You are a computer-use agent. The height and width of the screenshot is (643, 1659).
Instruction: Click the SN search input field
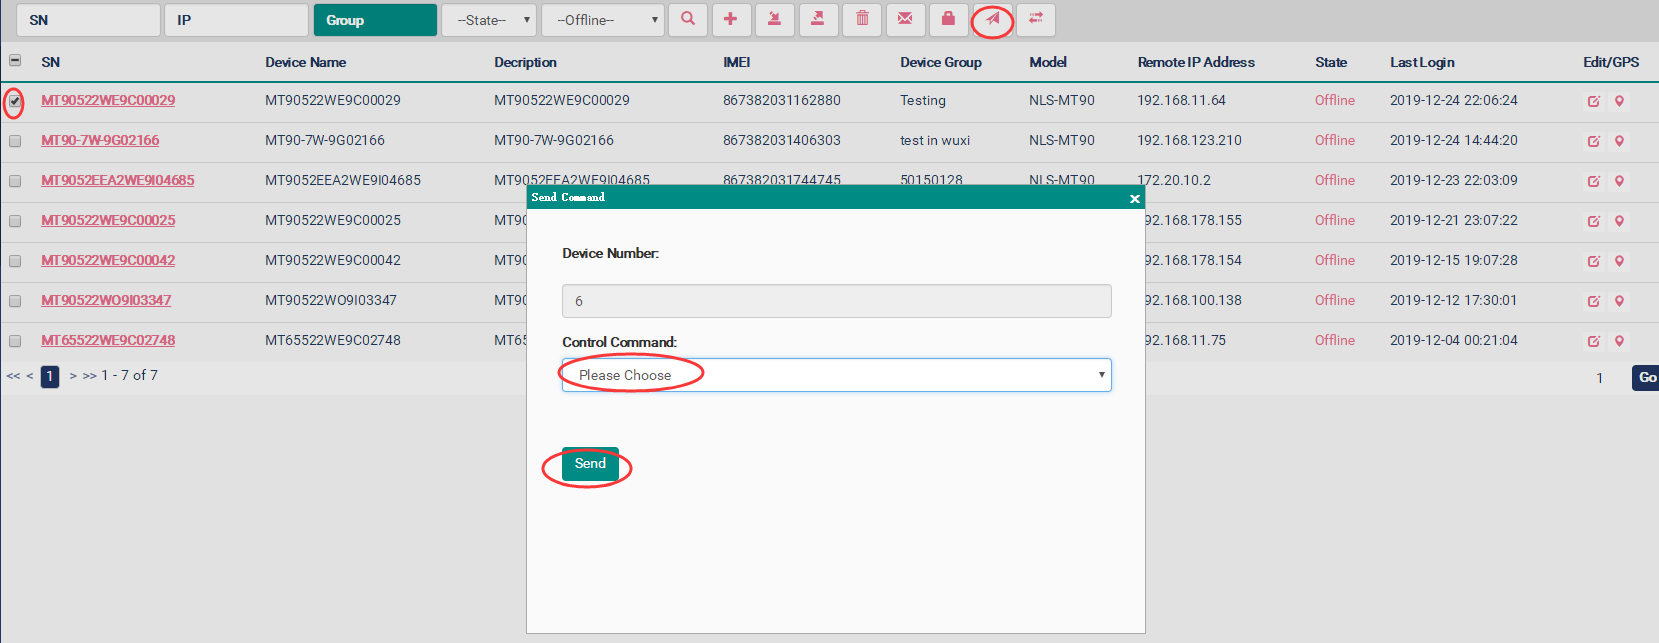[88, 20]
